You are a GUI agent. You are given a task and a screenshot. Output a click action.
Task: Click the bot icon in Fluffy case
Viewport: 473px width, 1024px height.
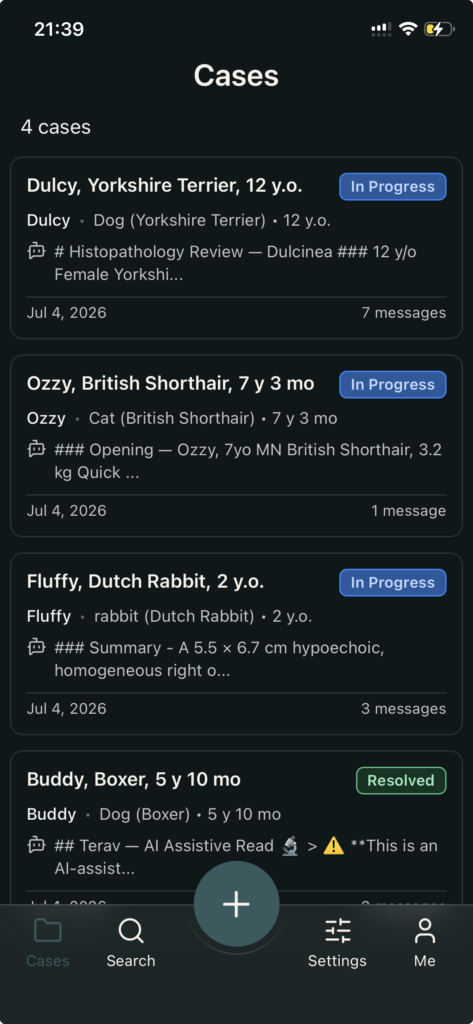tap(37, 647)
